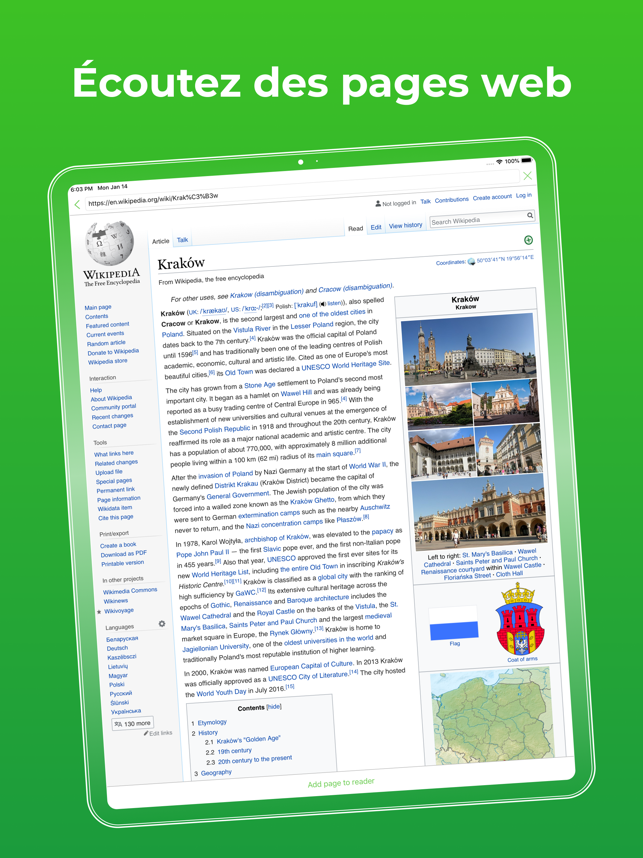Viewport: 643px width, 858px height.
Task: Click the 130 more languages button
Action: click(x=132, y=723)
